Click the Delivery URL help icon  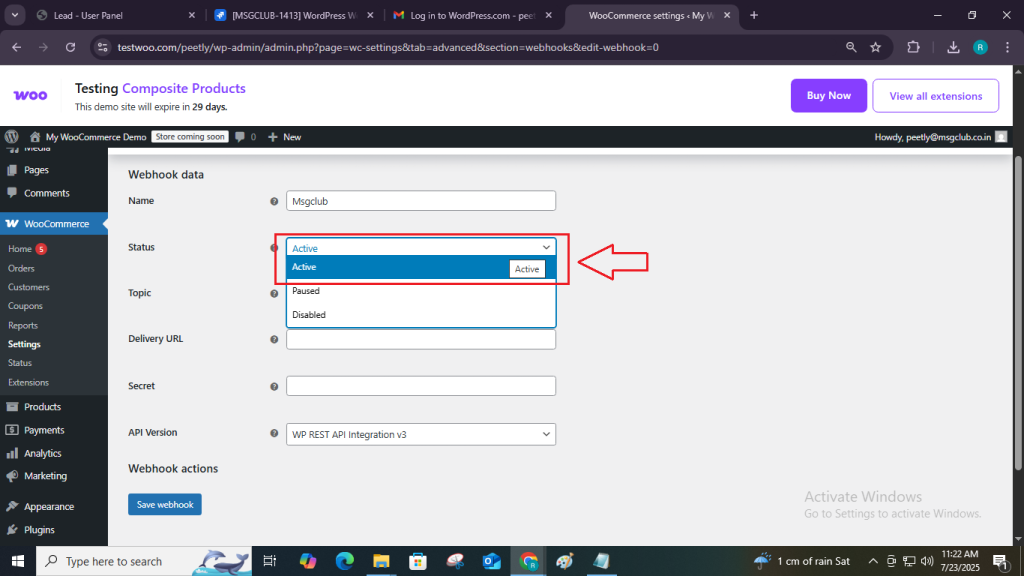pos(274,339)
